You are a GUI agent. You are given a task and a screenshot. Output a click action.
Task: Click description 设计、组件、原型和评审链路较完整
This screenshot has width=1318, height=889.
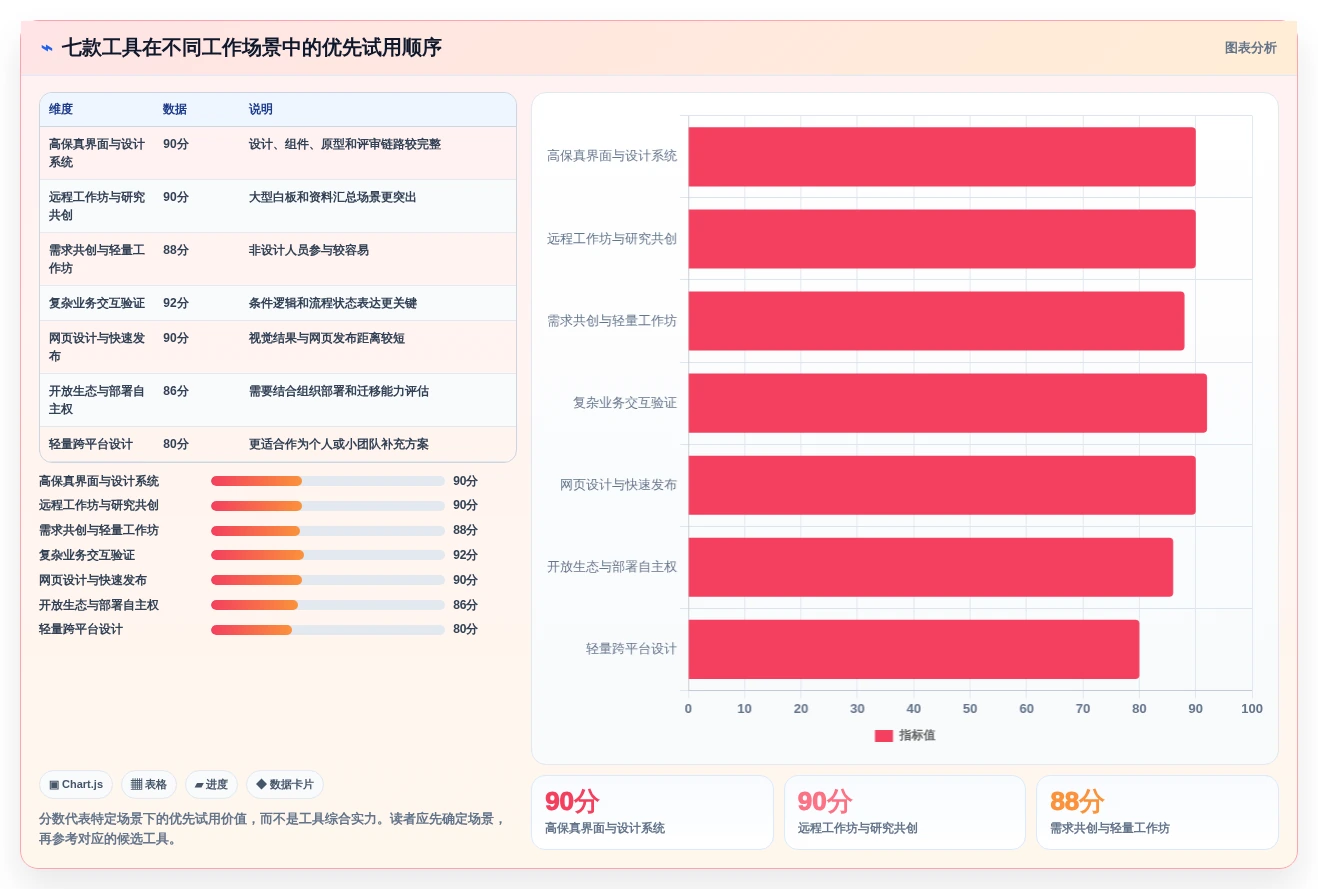[x=345, y=144]
